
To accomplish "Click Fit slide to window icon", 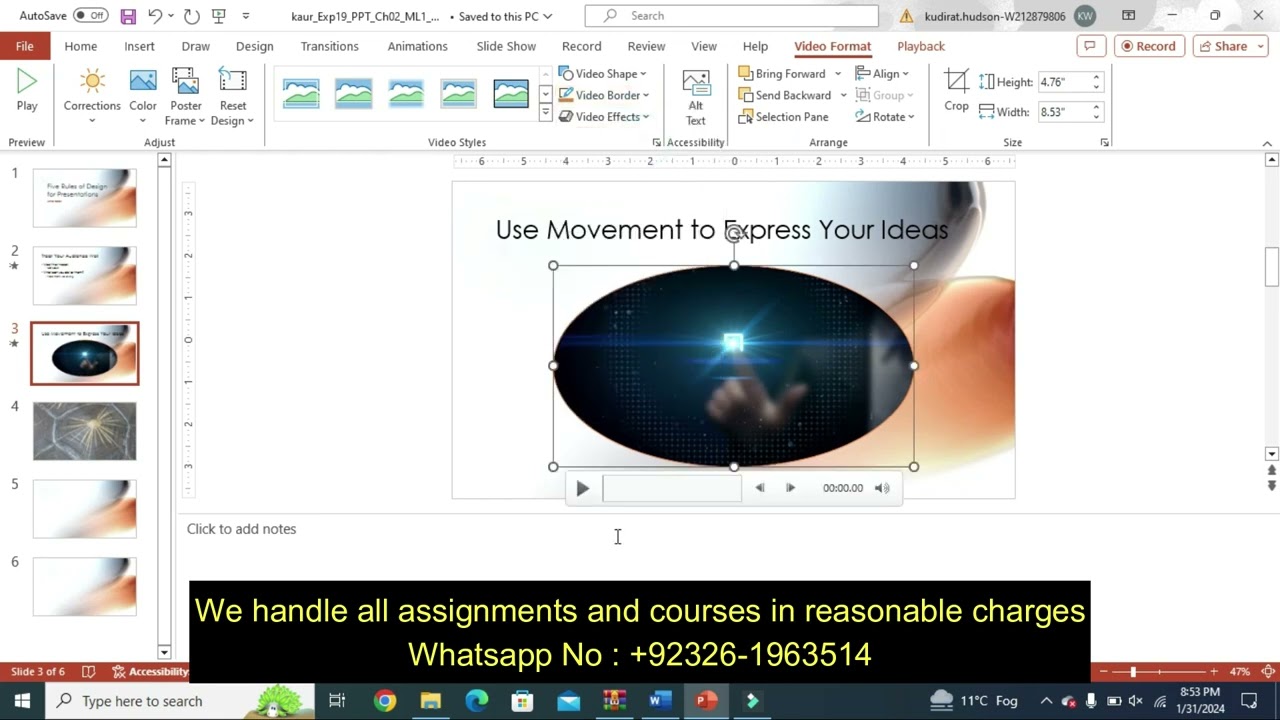I will pos(1268,672).
